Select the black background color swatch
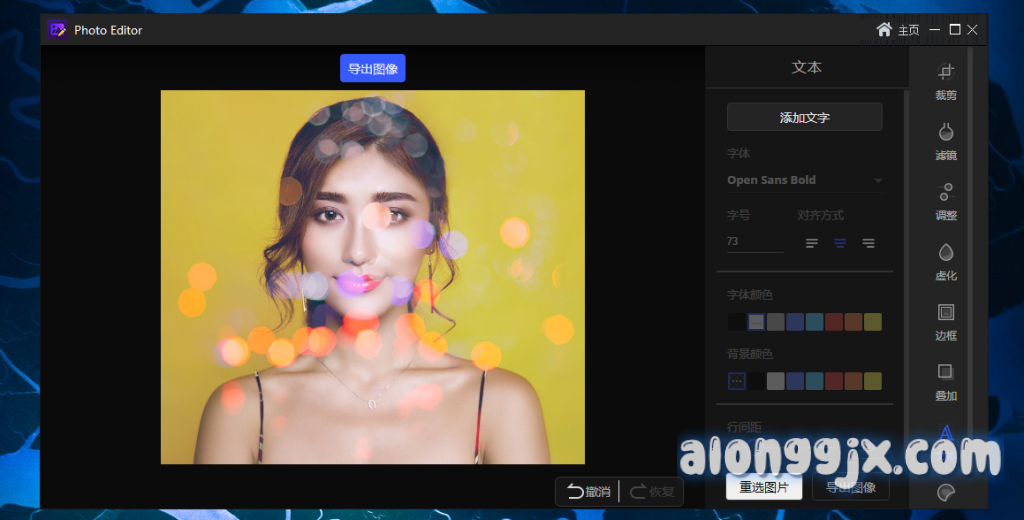1024x520 pixels. pyautogui.click(x=757, y=381)
